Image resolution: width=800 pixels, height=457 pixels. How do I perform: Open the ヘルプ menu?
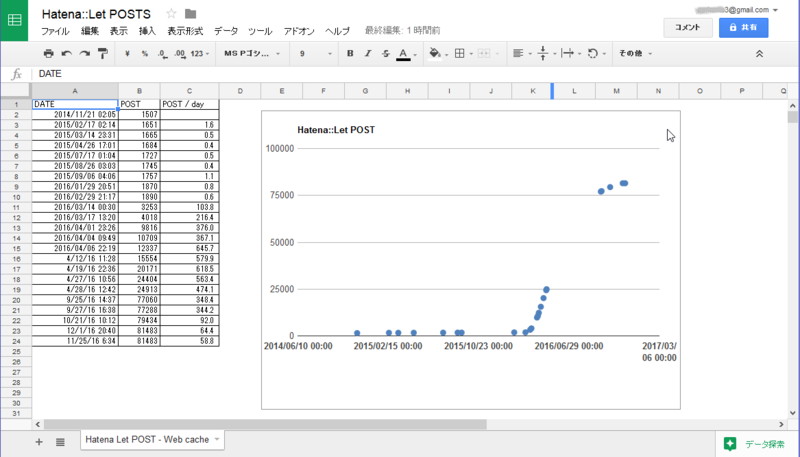[337, 31]
